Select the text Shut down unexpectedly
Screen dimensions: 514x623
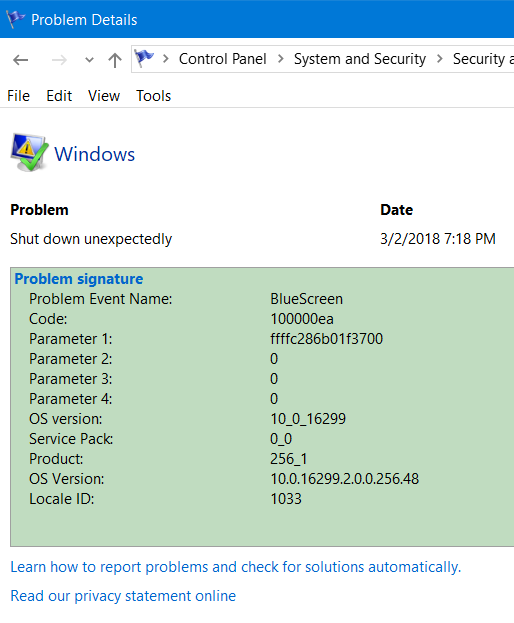pos(91,239)
